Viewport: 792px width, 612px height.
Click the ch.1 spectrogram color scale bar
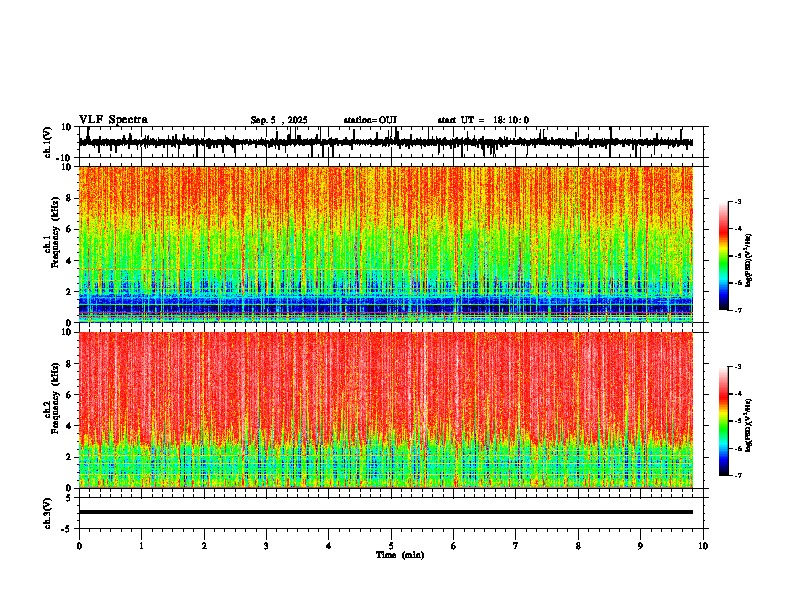click(x=724, y=256)
